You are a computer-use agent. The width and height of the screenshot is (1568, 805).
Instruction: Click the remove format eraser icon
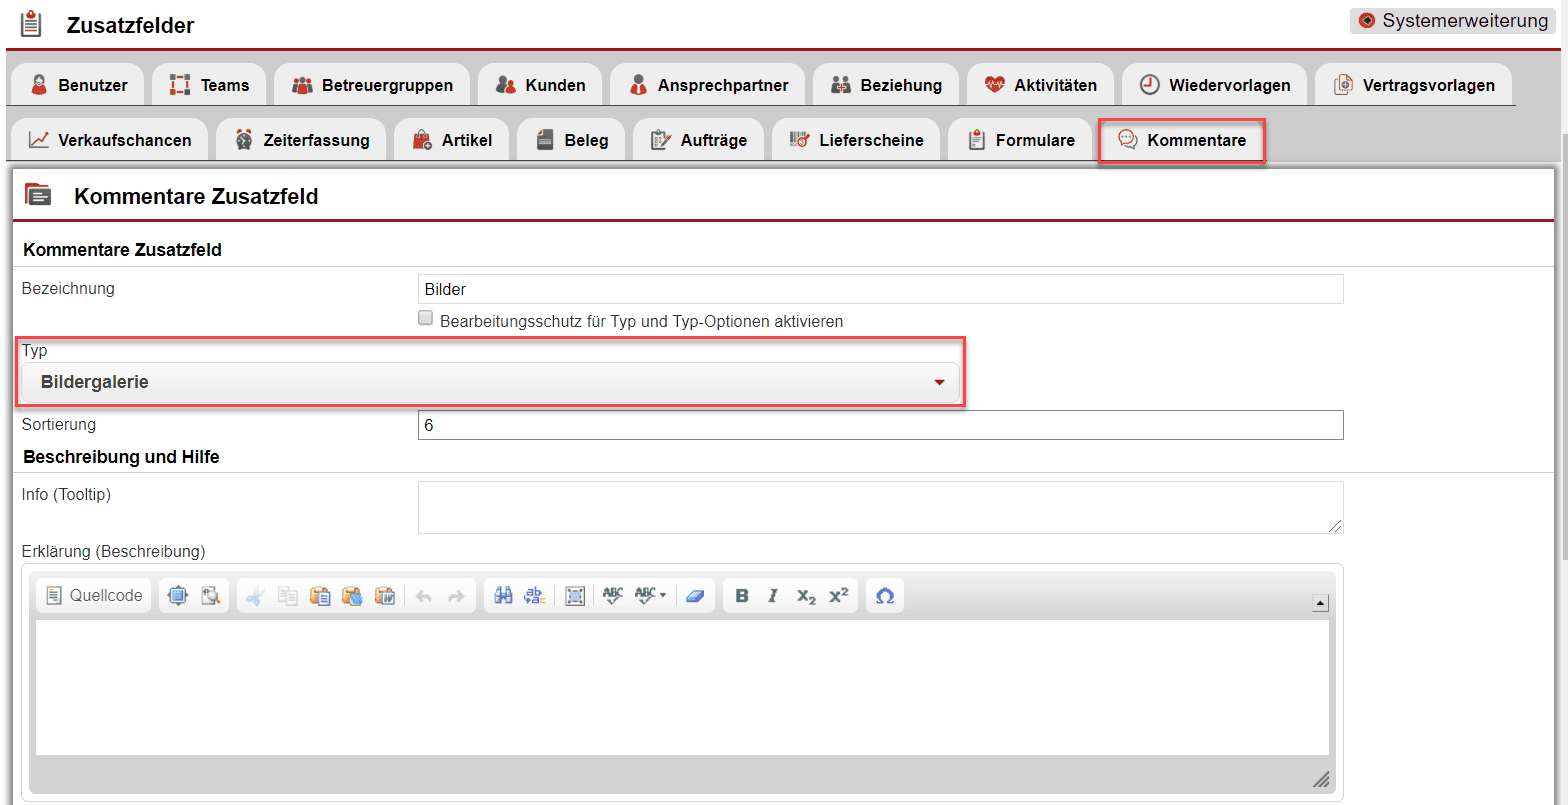point(695,596)
